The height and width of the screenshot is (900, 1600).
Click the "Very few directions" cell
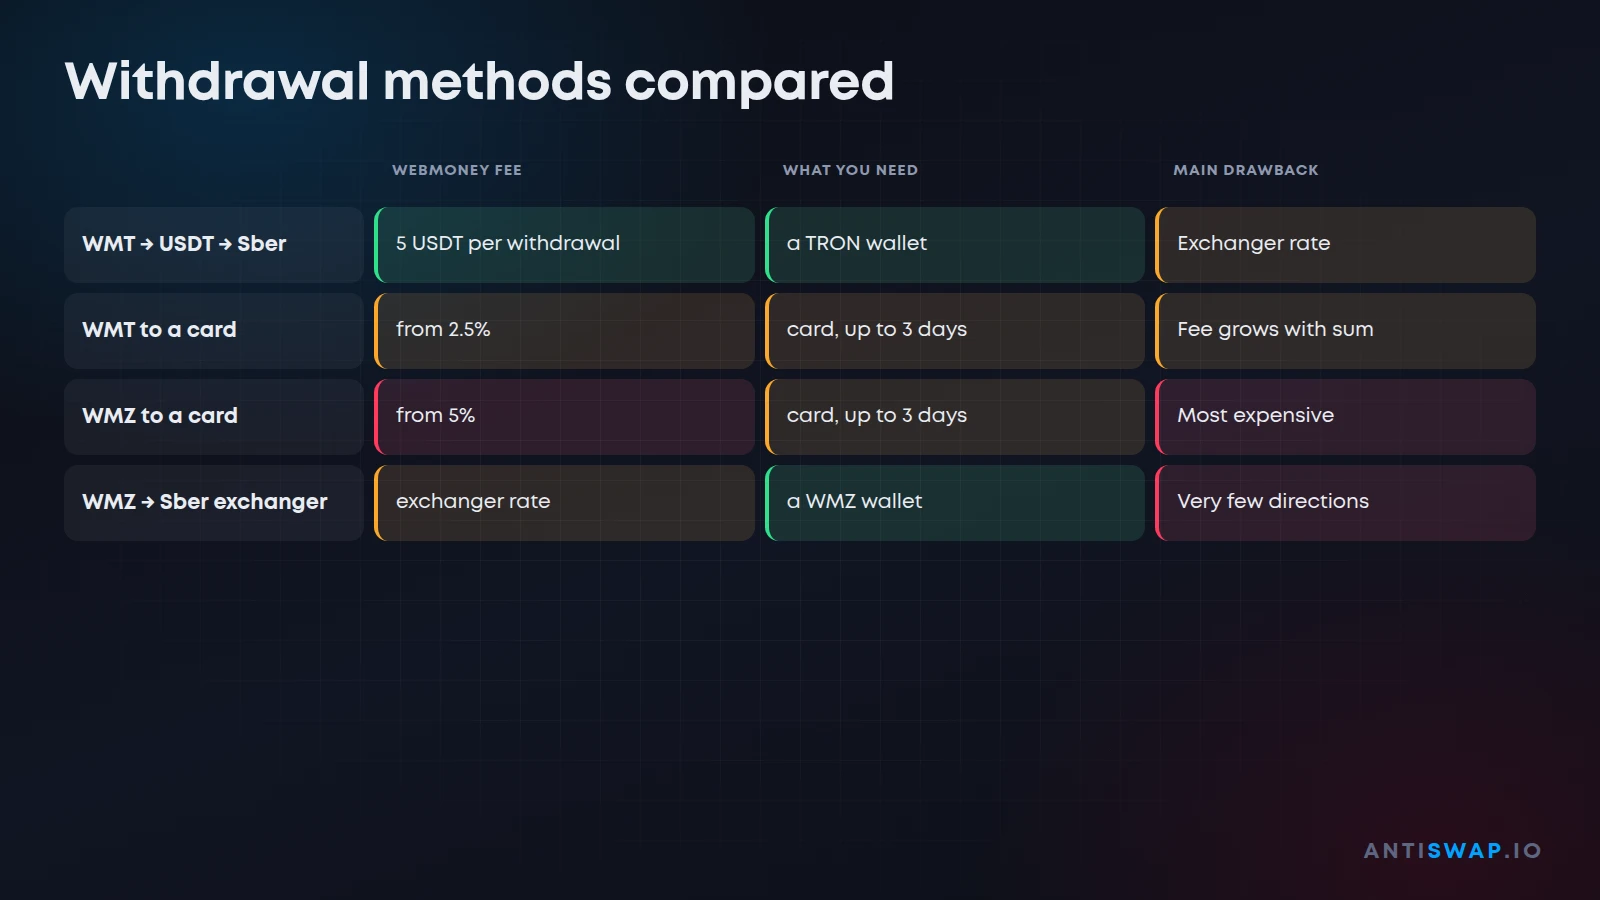[1345, 503]
